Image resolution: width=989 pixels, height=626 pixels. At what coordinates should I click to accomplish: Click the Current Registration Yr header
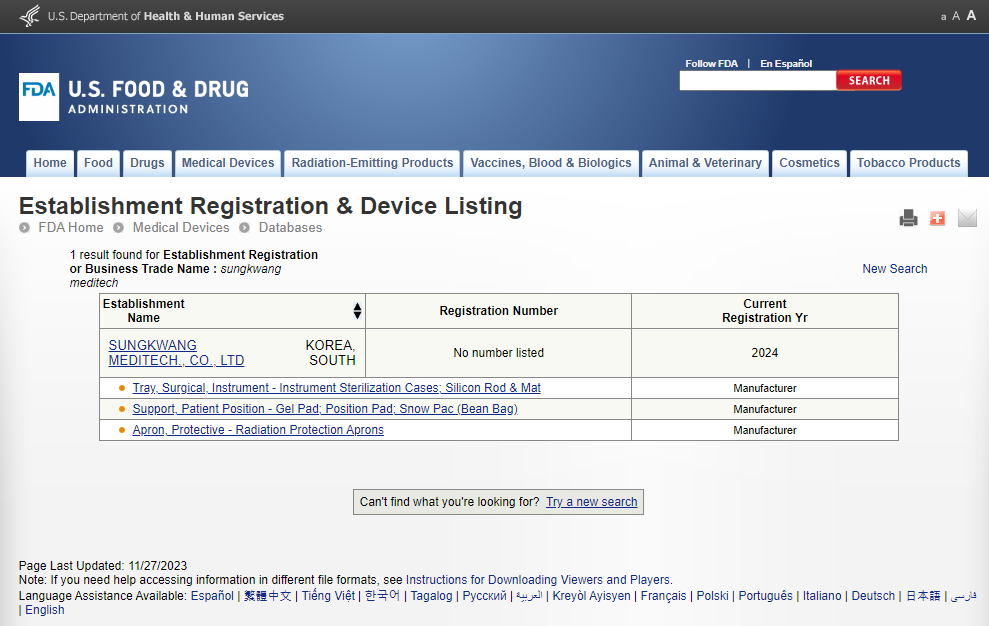(764, 310)
